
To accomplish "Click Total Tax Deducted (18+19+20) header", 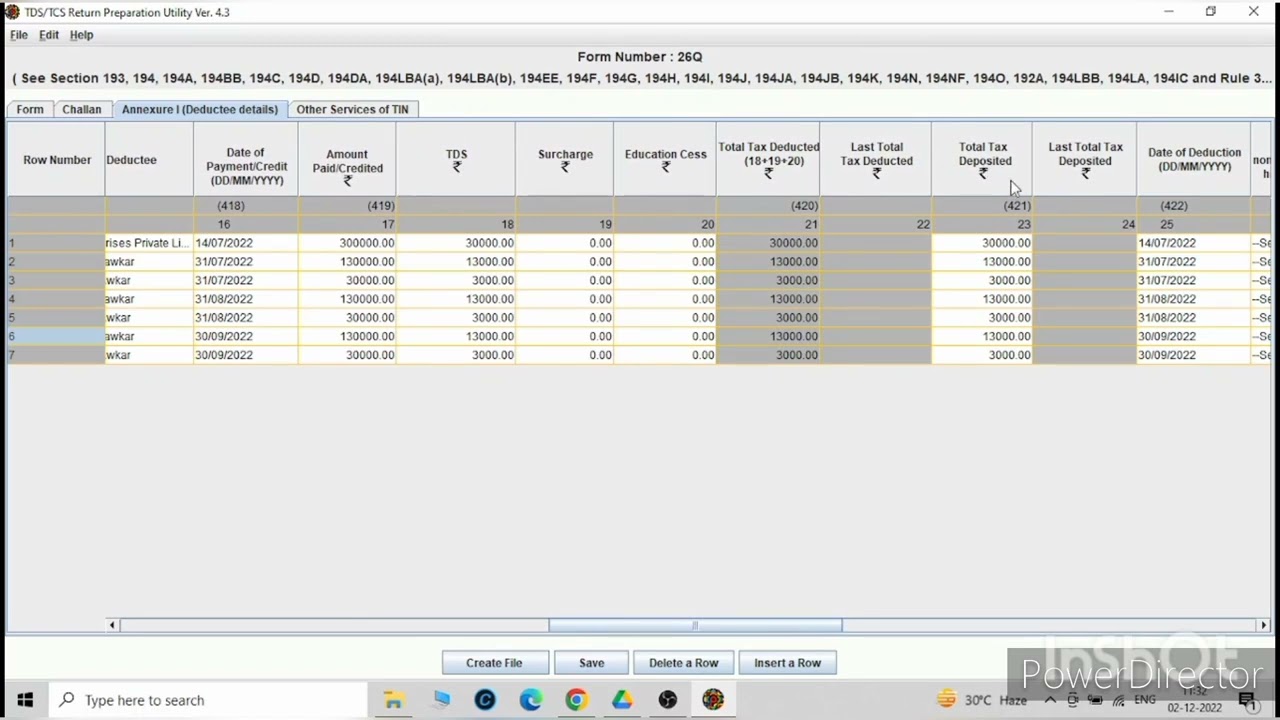I will [768, 160].
